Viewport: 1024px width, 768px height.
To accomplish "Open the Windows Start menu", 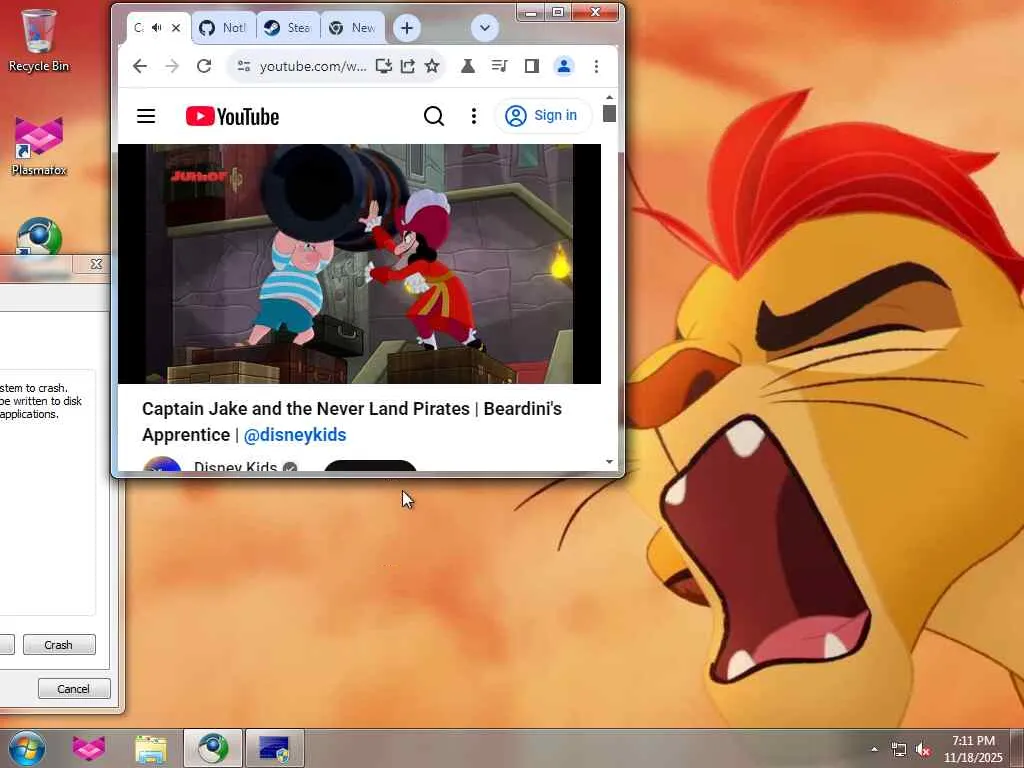I will coord(27,748).
